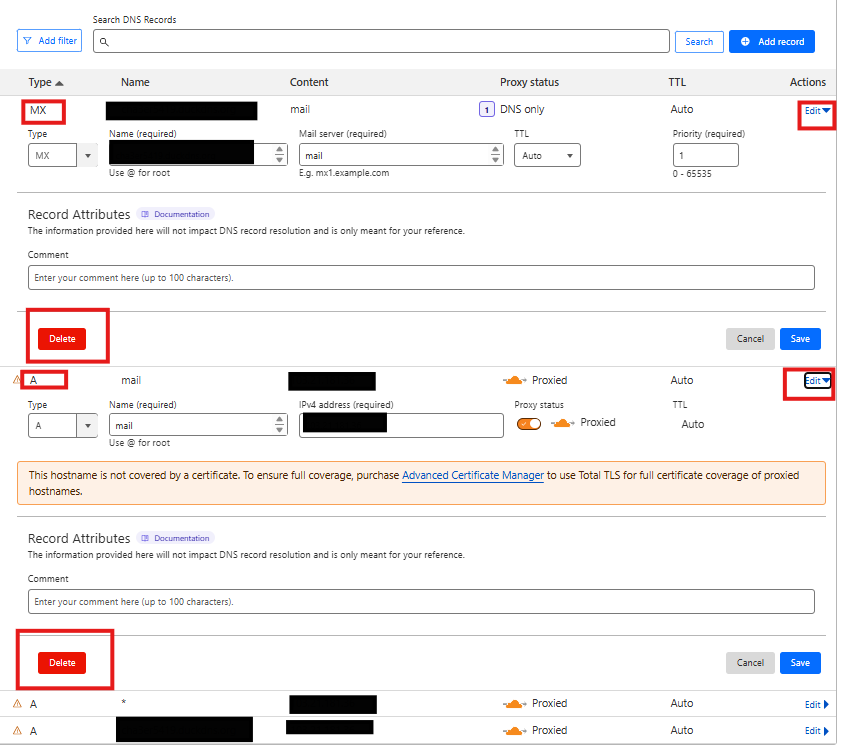Delete the MX record

(62, 339)
